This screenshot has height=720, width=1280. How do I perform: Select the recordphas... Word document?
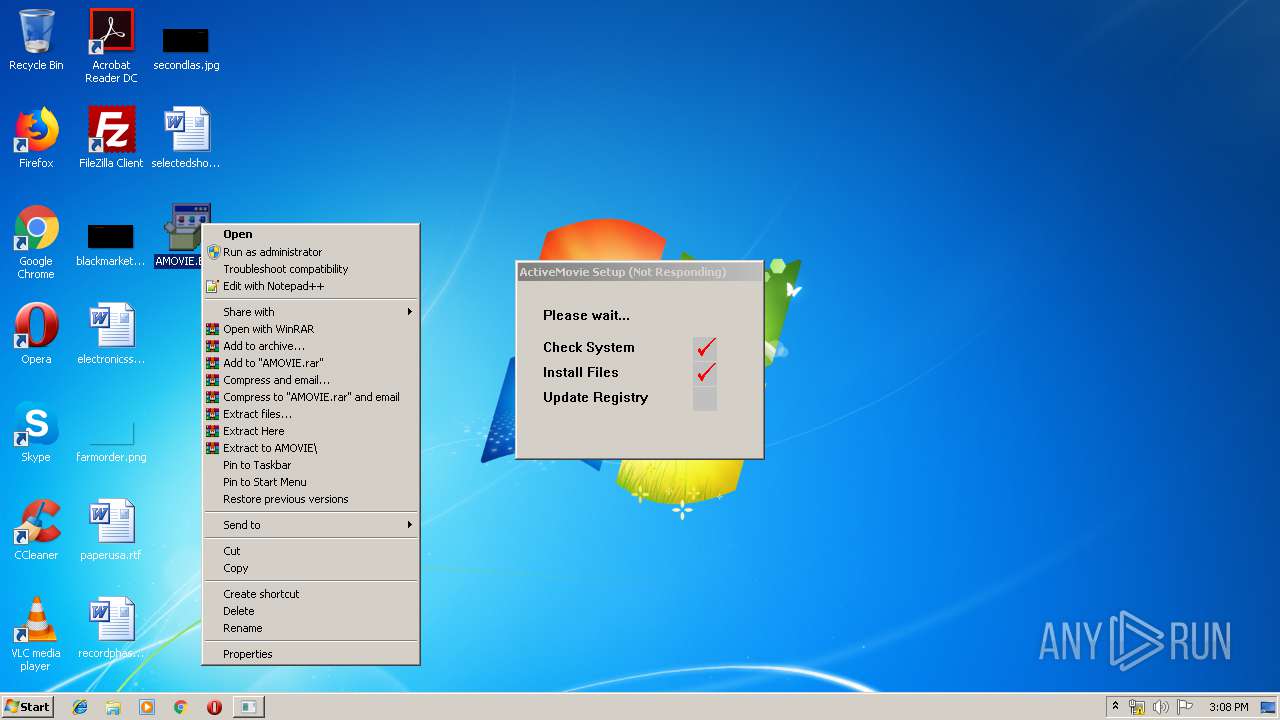click(x=111, y=628)
